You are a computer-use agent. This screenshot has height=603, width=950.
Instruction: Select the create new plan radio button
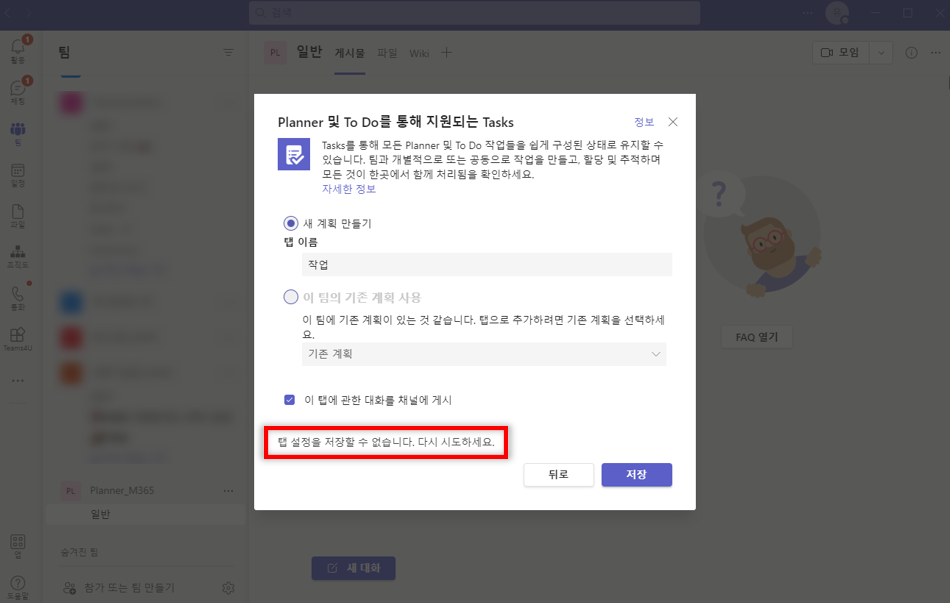(x=291, y=224)
